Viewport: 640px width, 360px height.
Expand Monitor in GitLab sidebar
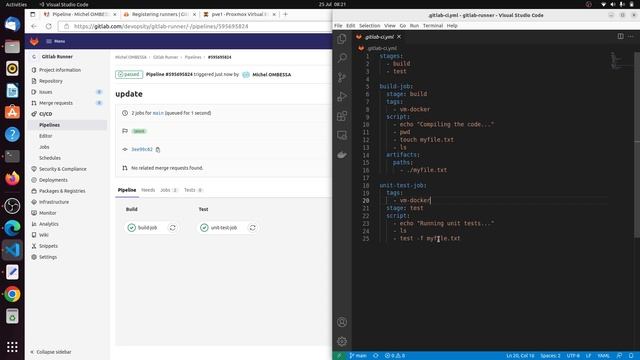click(47, 213)
